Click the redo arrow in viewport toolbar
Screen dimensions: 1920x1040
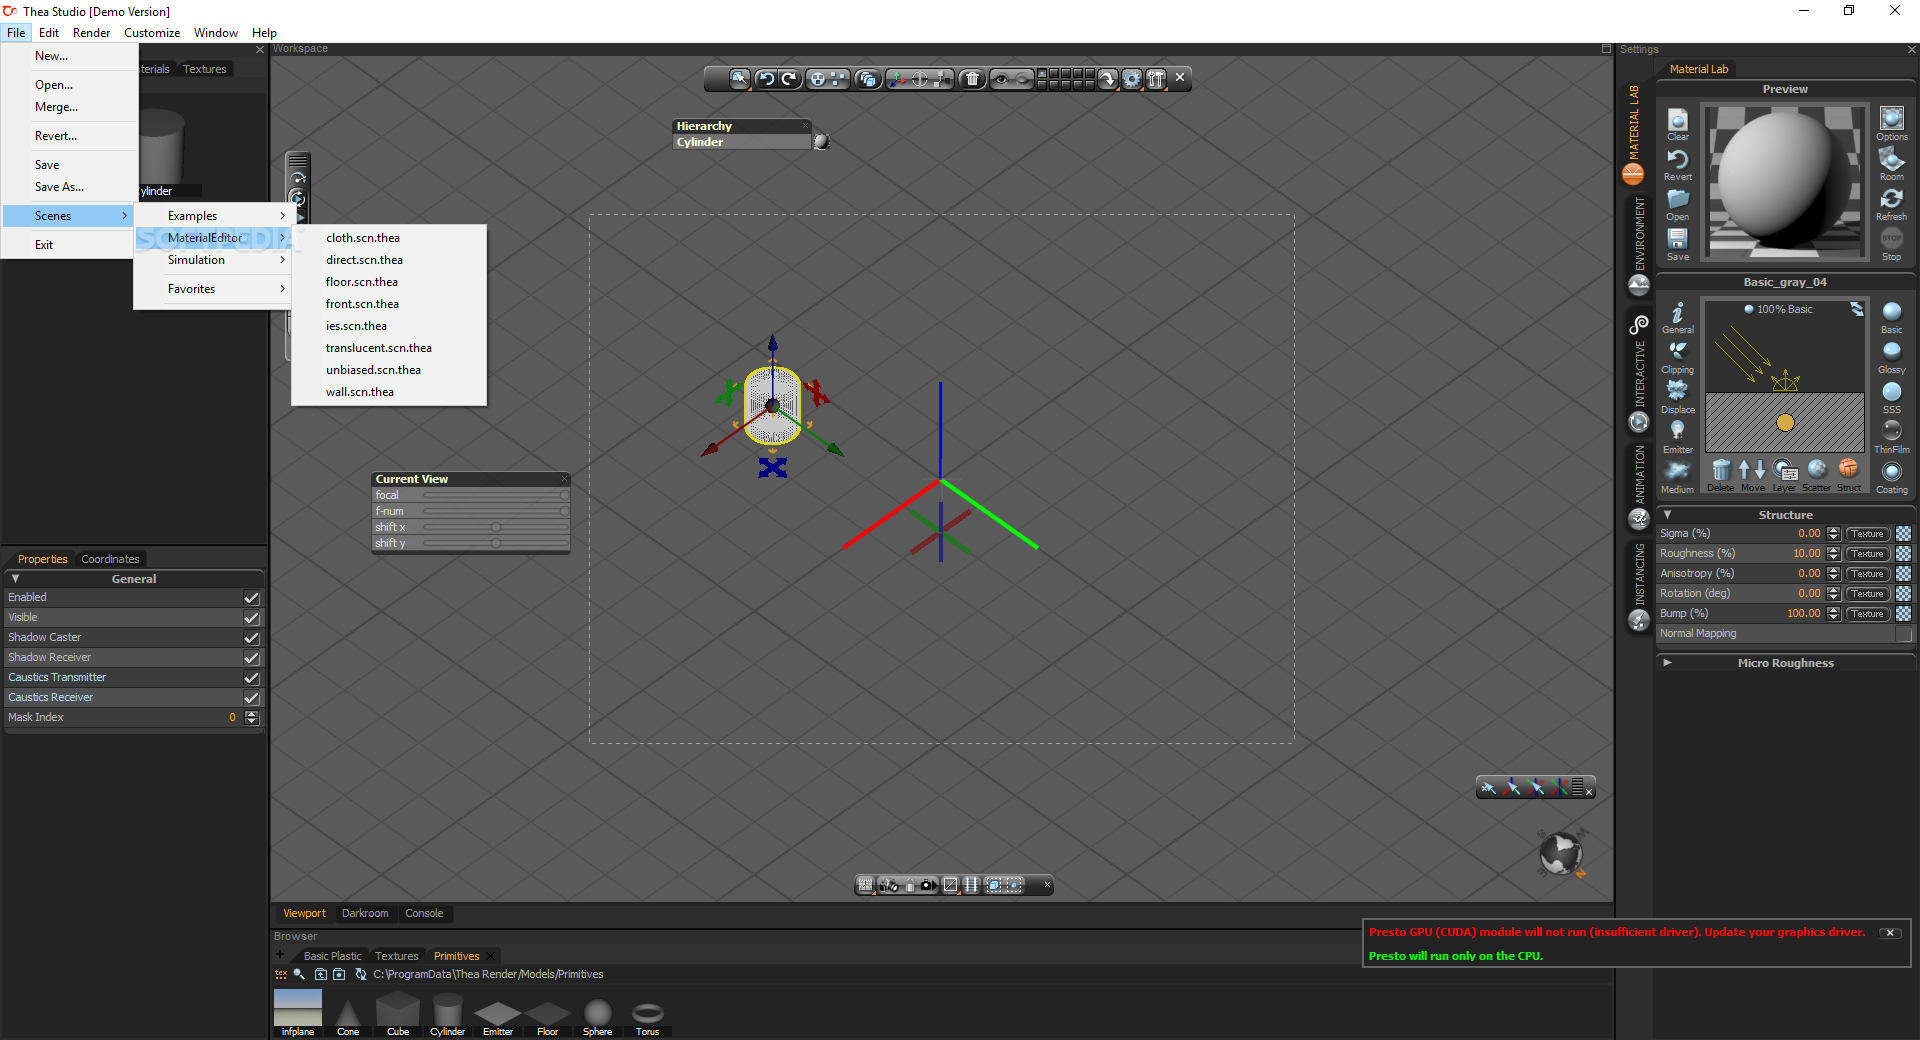790,79
